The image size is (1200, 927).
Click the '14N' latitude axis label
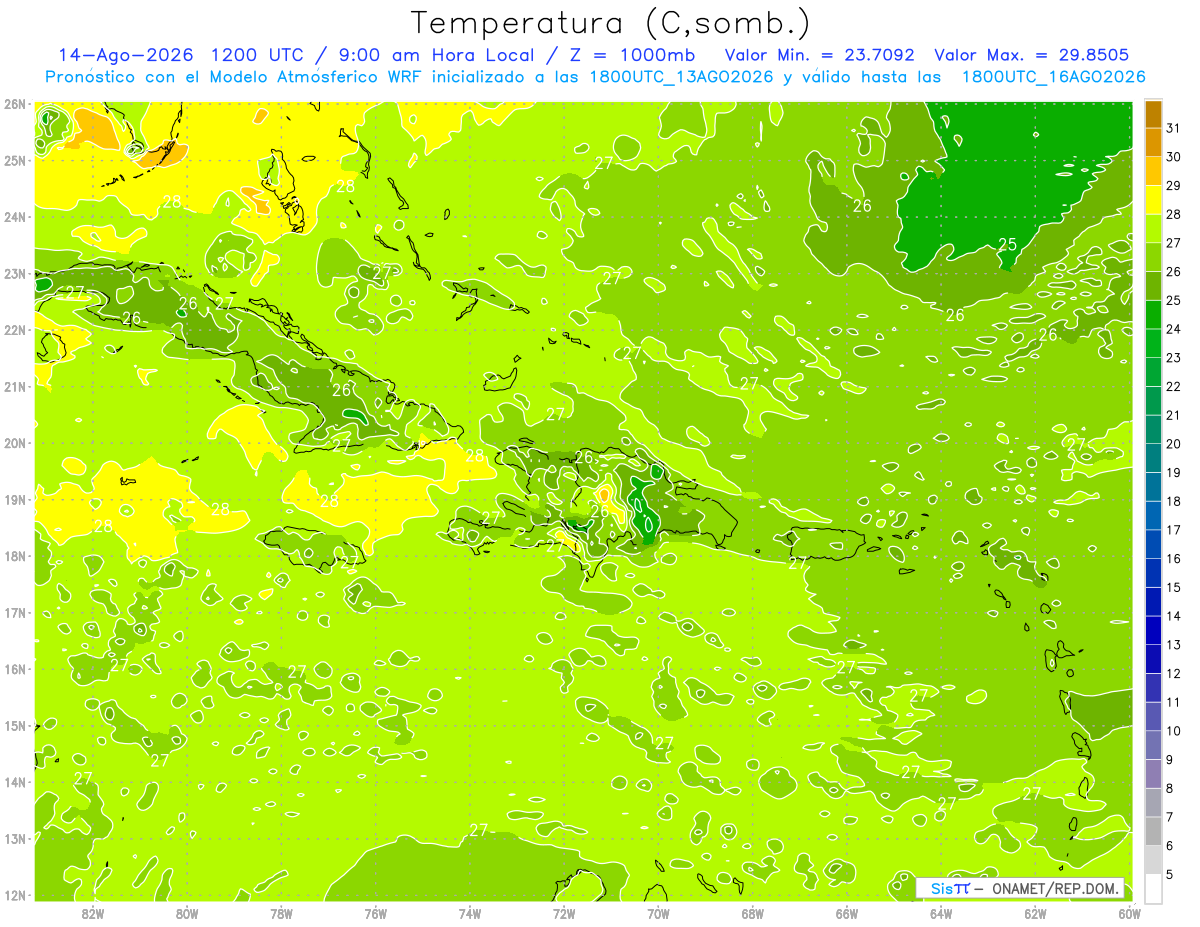15,782
